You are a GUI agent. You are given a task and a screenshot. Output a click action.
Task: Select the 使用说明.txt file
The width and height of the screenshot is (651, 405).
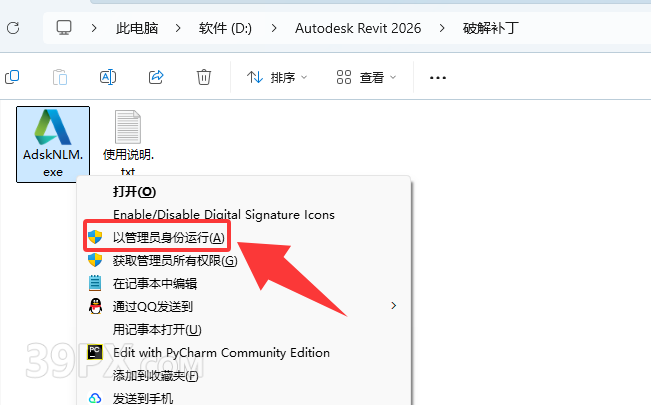point(128,142)
